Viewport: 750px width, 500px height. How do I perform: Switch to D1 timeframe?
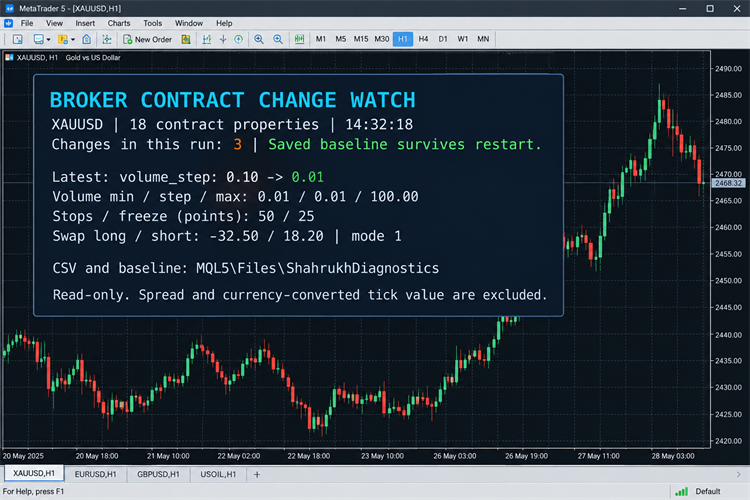click(443, 39)
